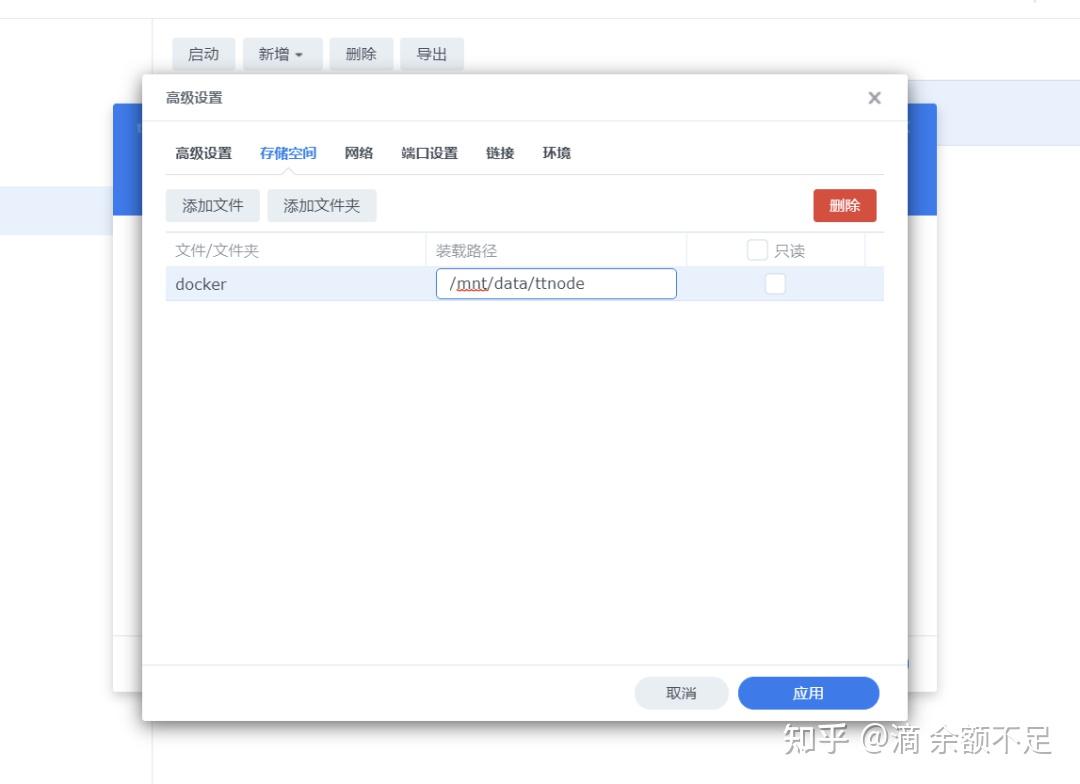Switch to the 链接 tab
Viewport: 1080px width, 784px height.
coord(499,153)
